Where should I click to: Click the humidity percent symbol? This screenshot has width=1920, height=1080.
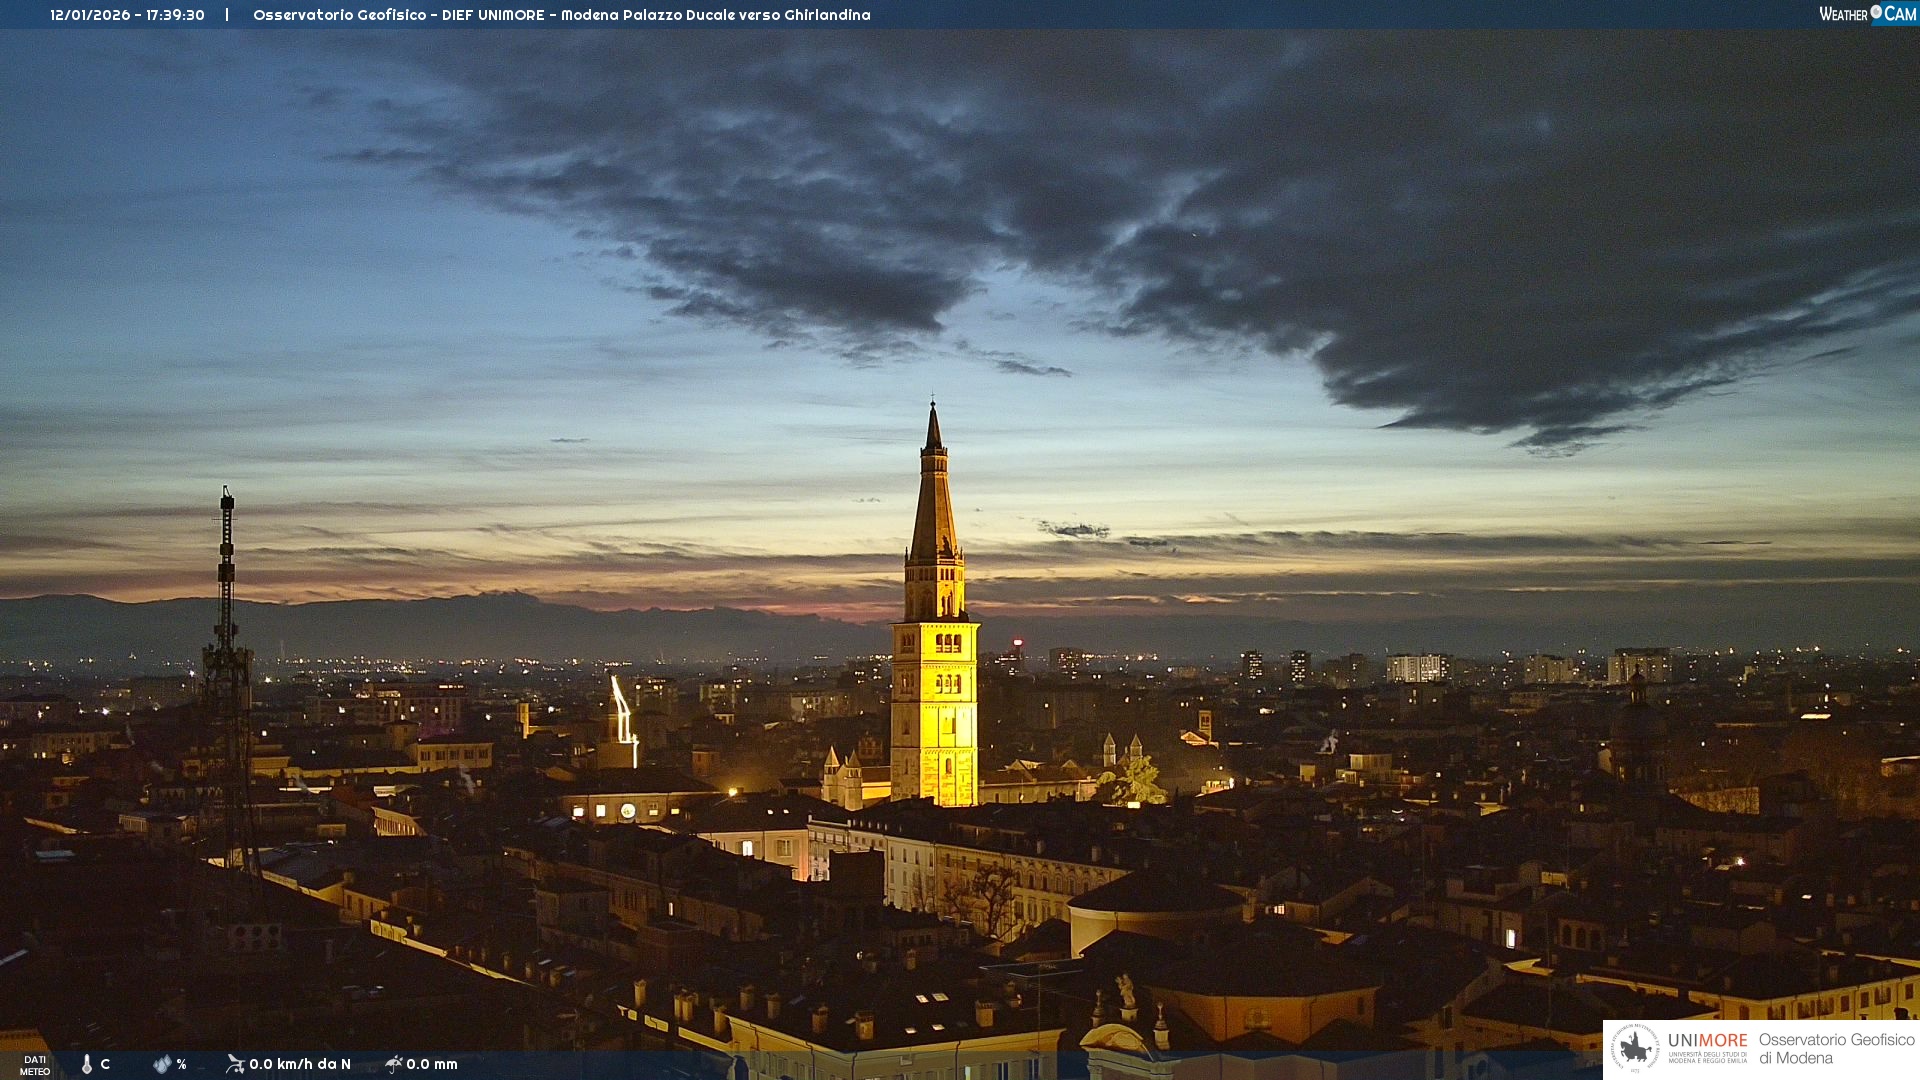pyautogui.click(x=181, y=1064)
